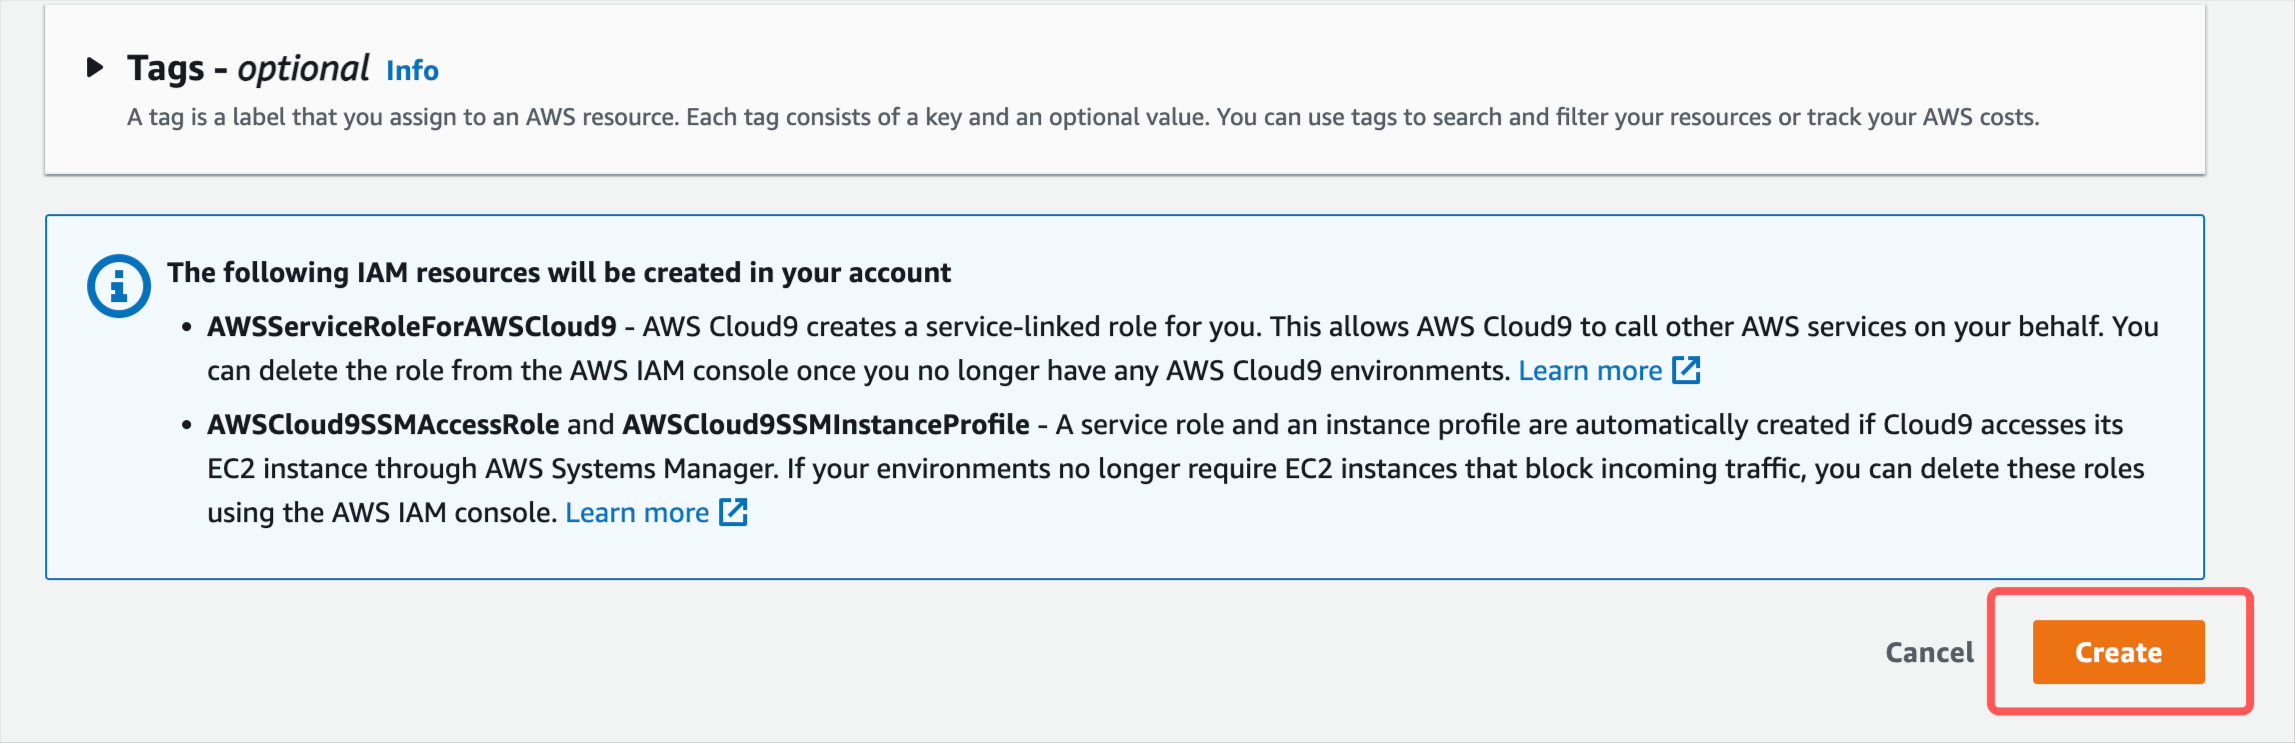Click the tag description paragraph

coord(1083,118)
